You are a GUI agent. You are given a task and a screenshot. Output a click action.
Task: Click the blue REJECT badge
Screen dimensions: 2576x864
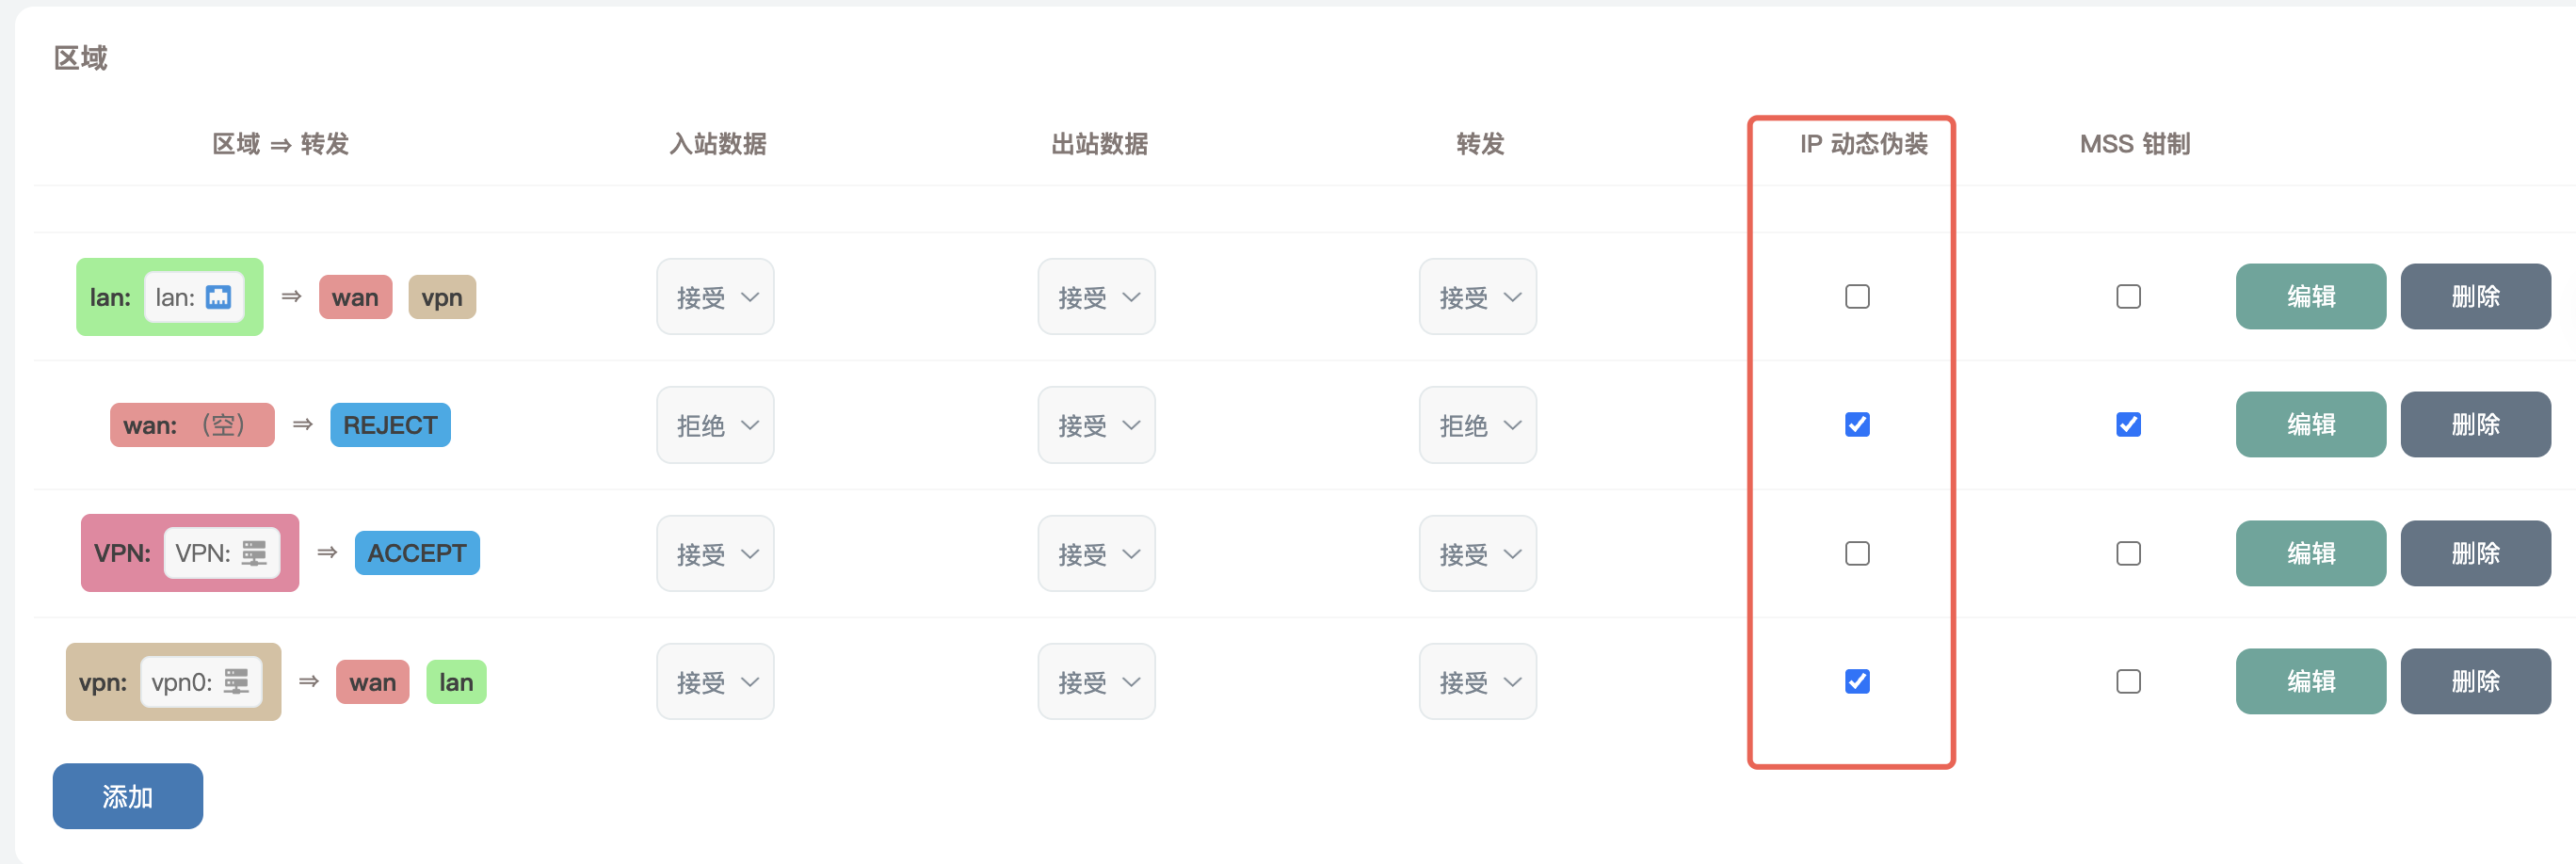pos(390,425)
